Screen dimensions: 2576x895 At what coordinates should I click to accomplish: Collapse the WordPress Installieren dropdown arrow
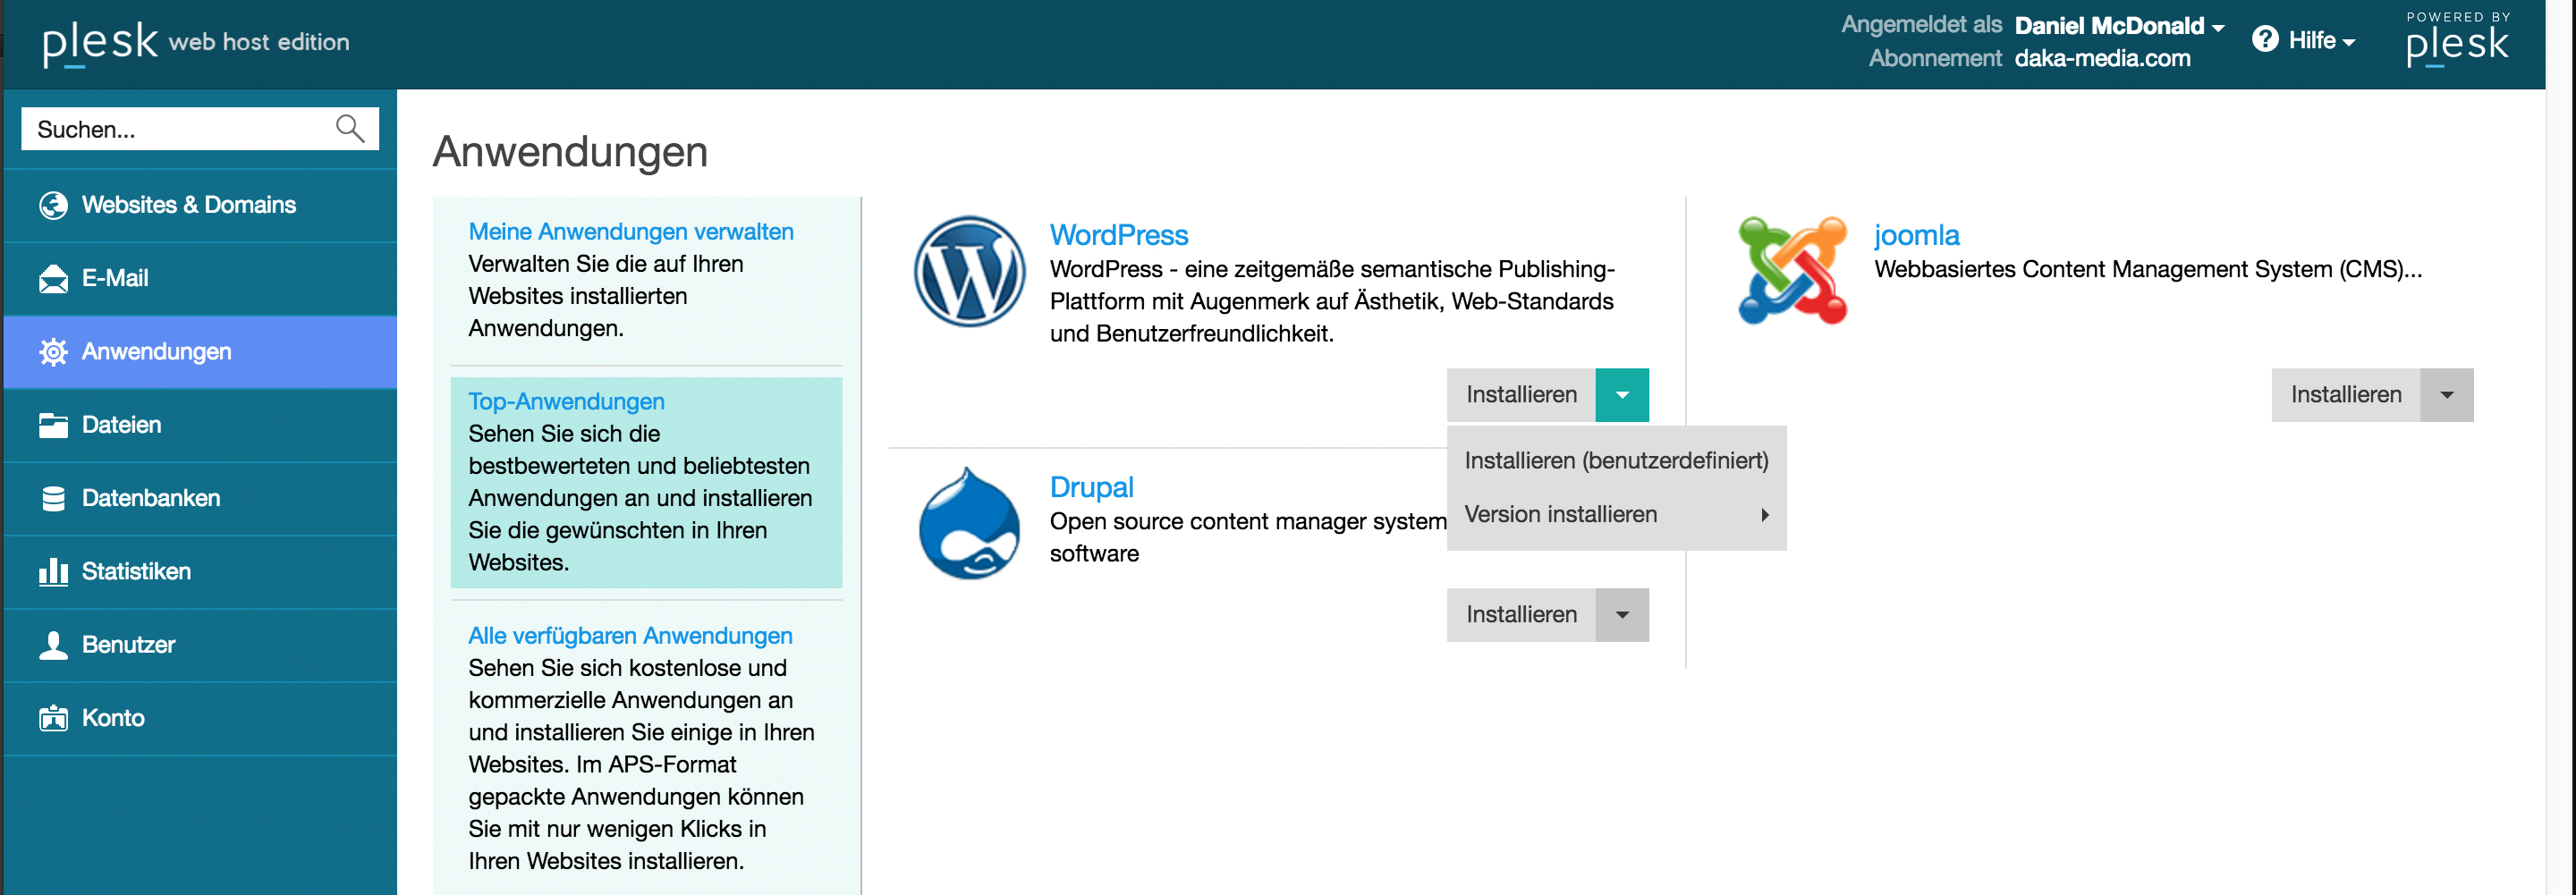tap(1621, 395)
